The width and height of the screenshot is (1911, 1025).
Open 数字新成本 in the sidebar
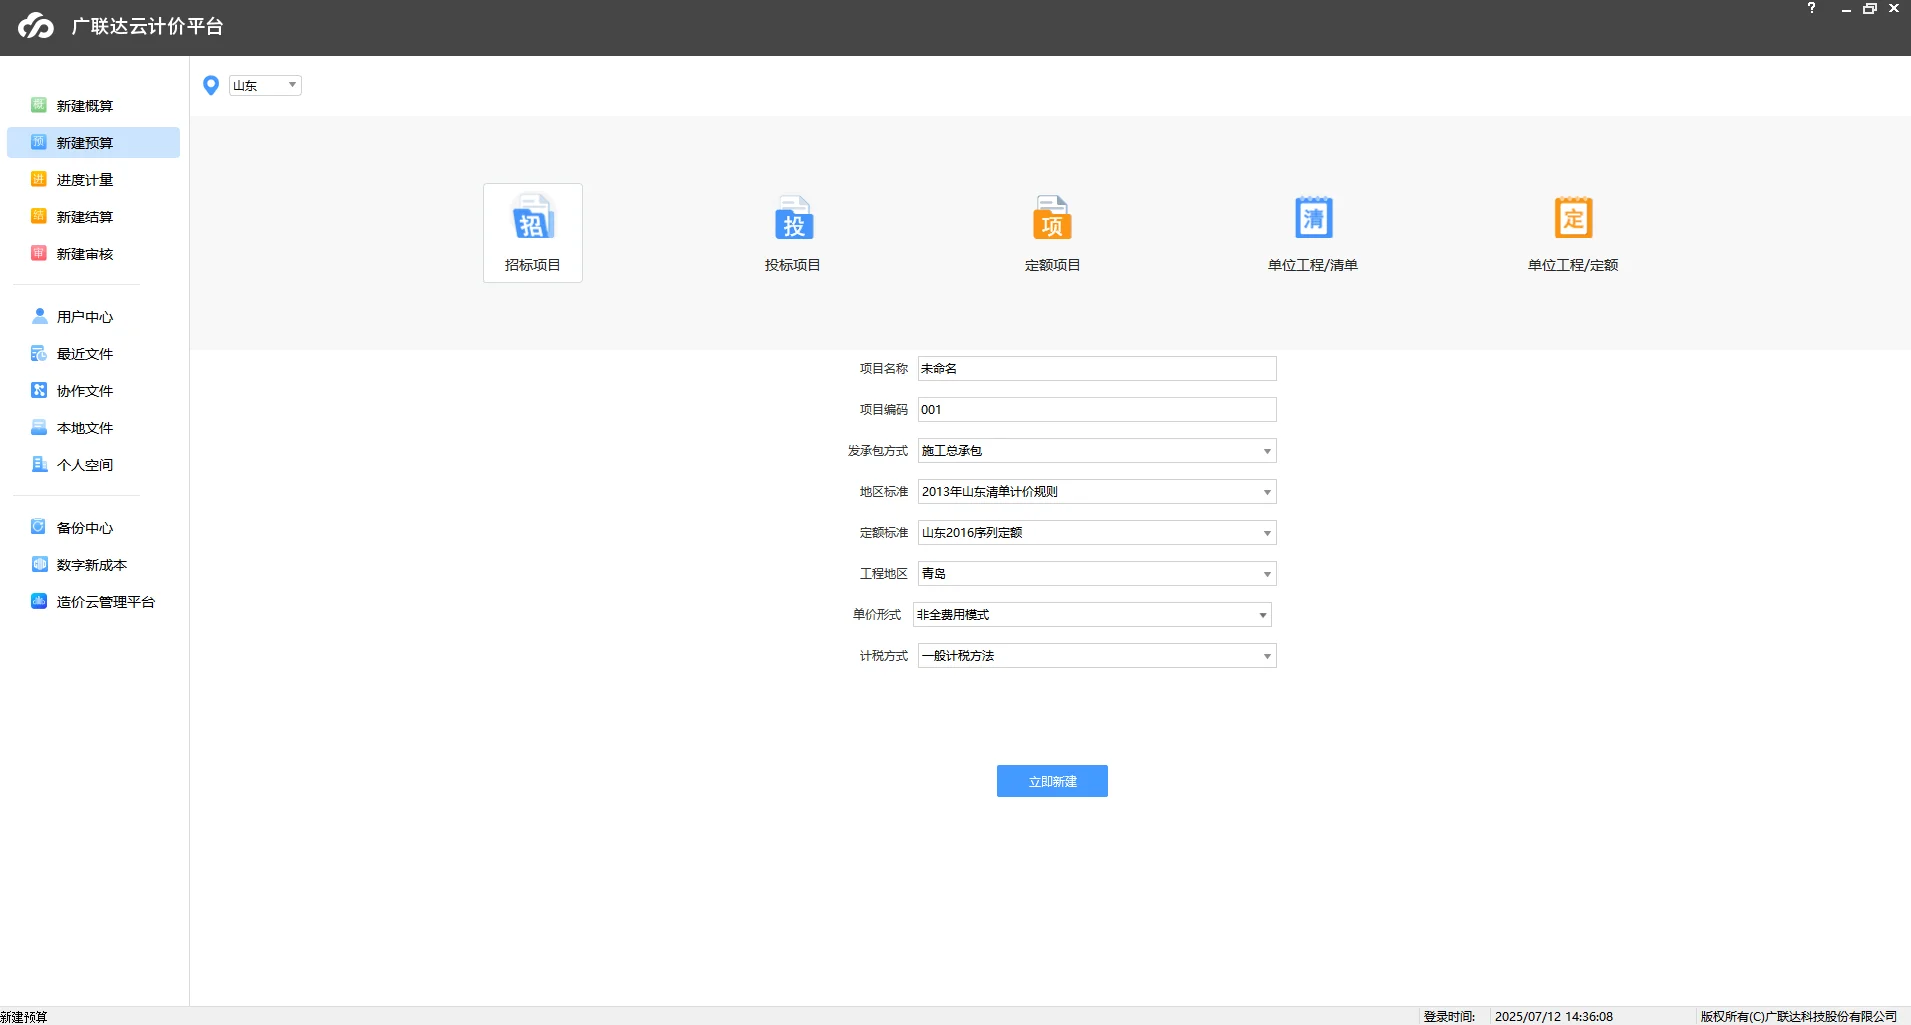(x=93, y=565)
